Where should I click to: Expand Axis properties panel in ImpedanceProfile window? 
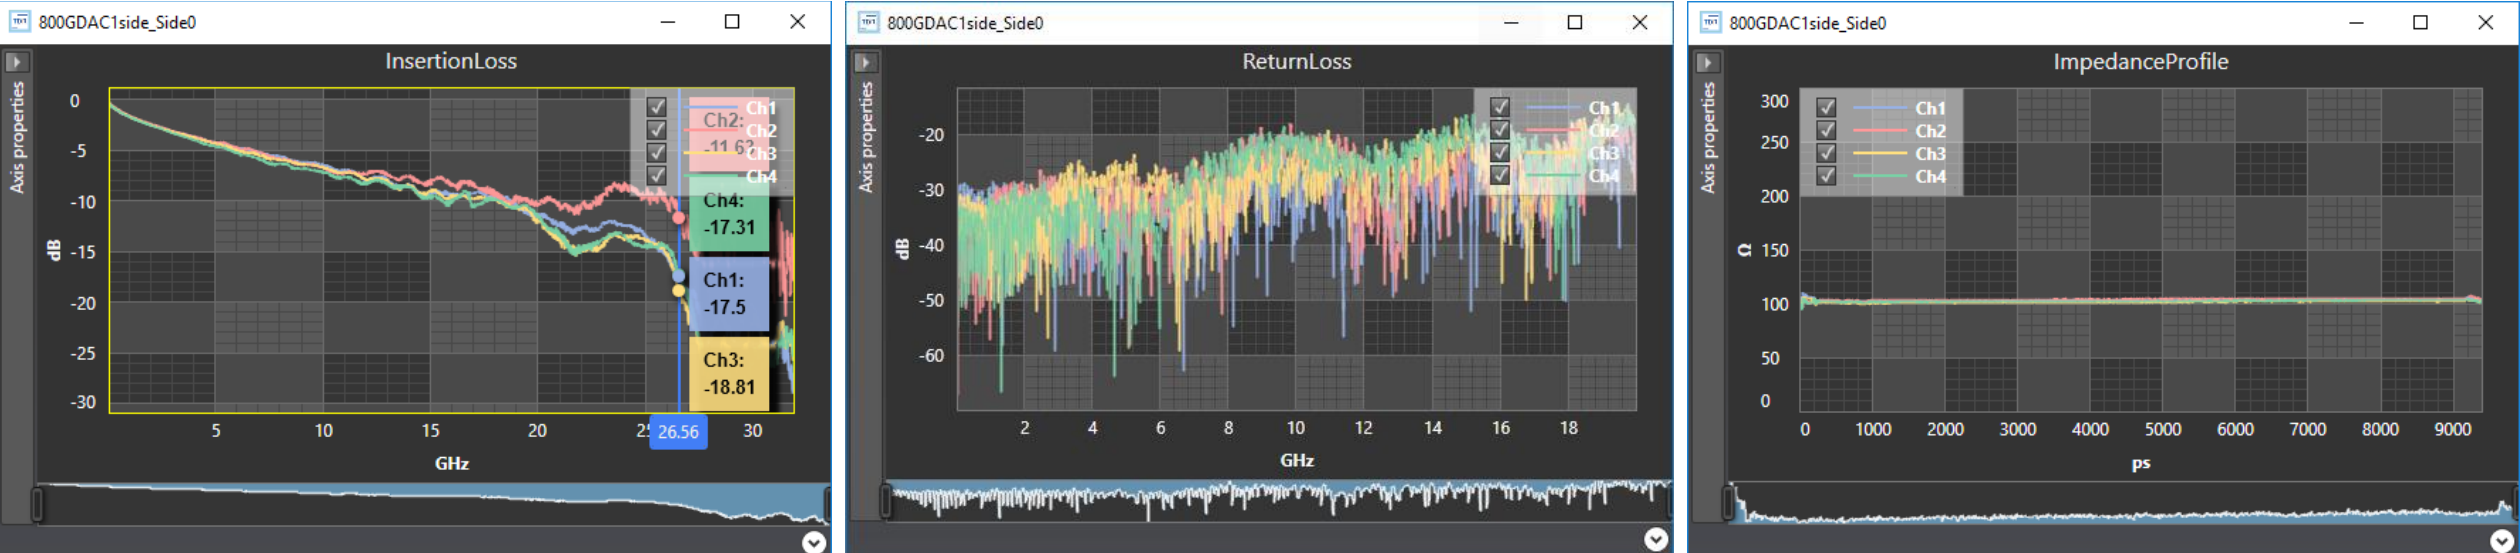point(1707,62)
